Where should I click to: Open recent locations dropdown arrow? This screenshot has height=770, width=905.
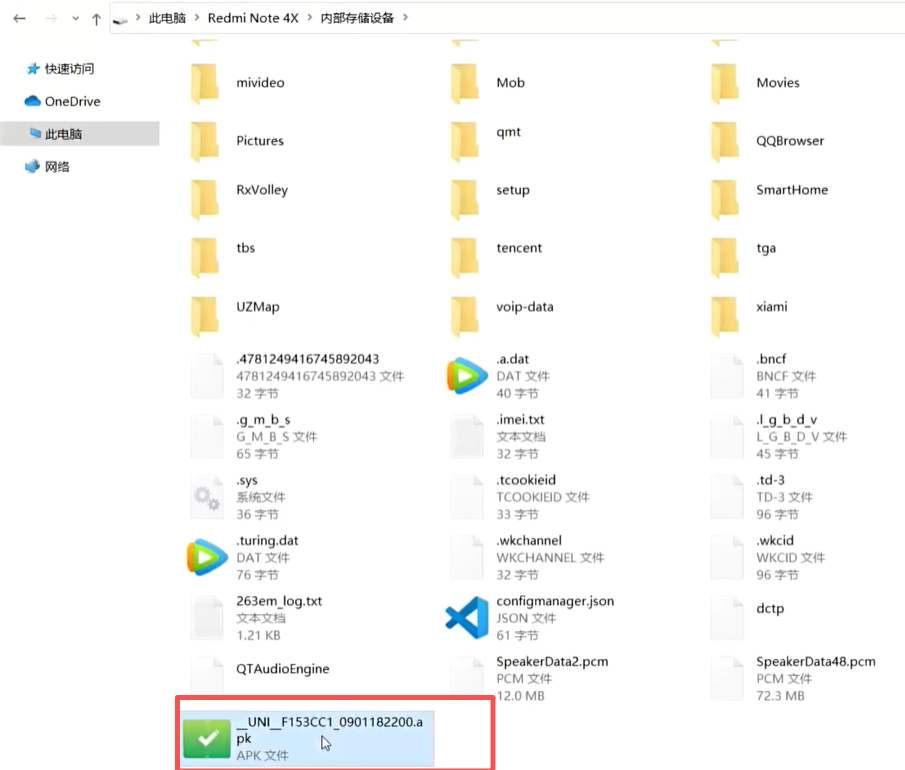click(x=76, y=18)
